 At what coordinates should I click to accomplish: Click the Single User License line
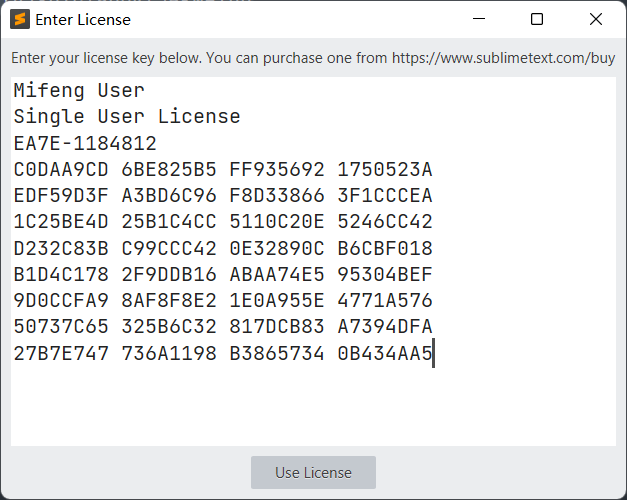(127, 117)
